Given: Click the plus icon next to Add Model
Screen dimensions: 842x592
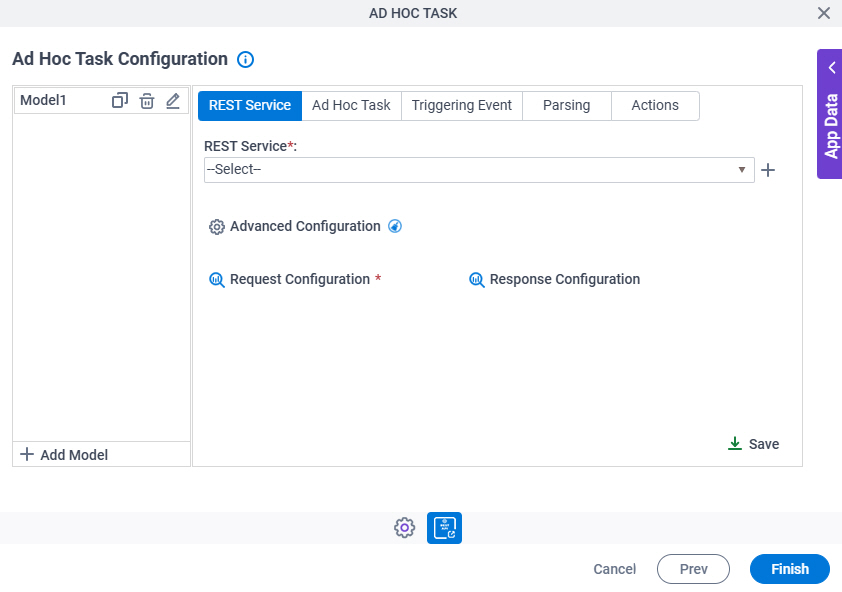Looking at the screenshot, I should pos(27,454).
